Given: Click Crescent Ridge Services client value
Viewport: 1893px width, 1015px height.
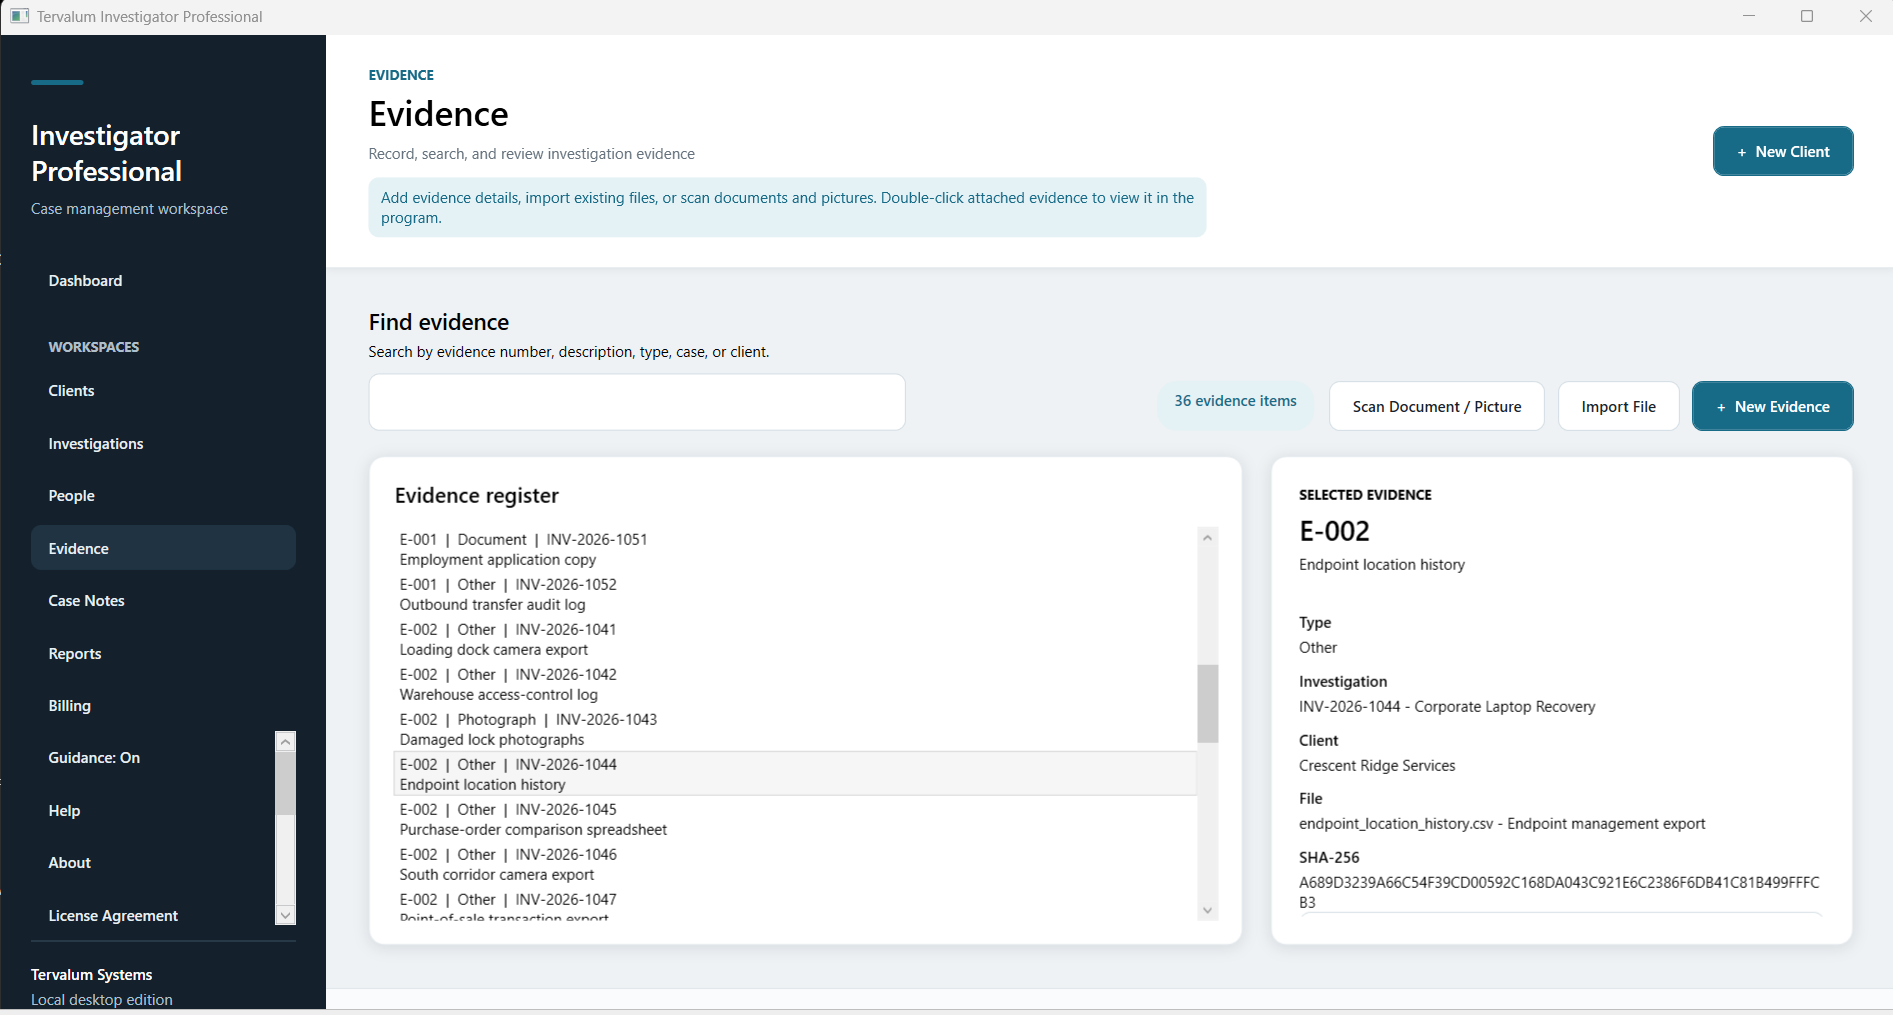Looking at the screenshot, I should pos(1377,766).
